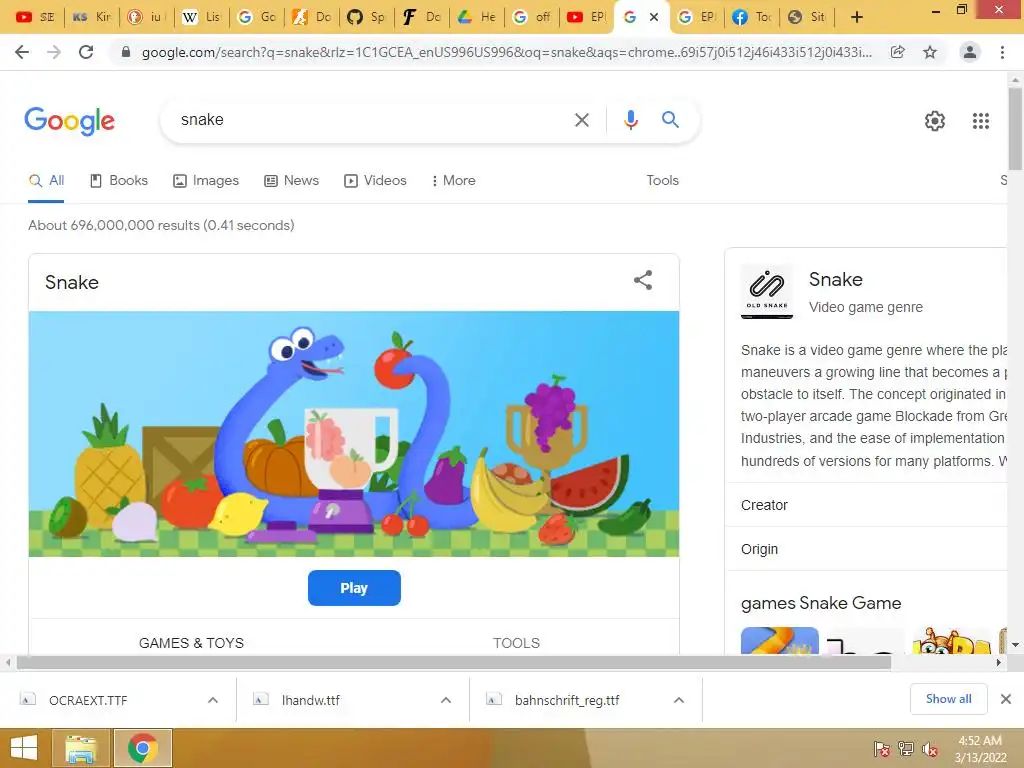Reload the page with the refresh icon

coord(86,52)
